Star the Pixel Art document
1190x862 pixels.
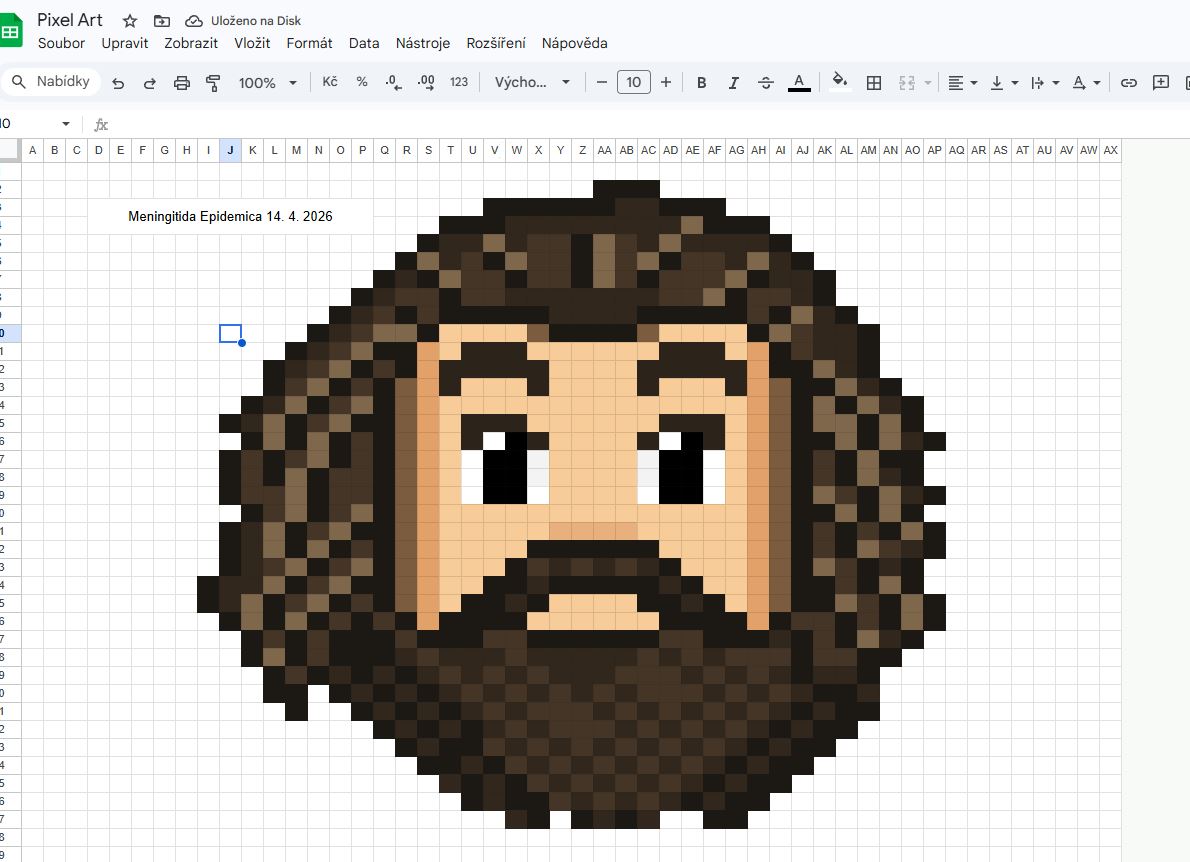pos(130,21)
